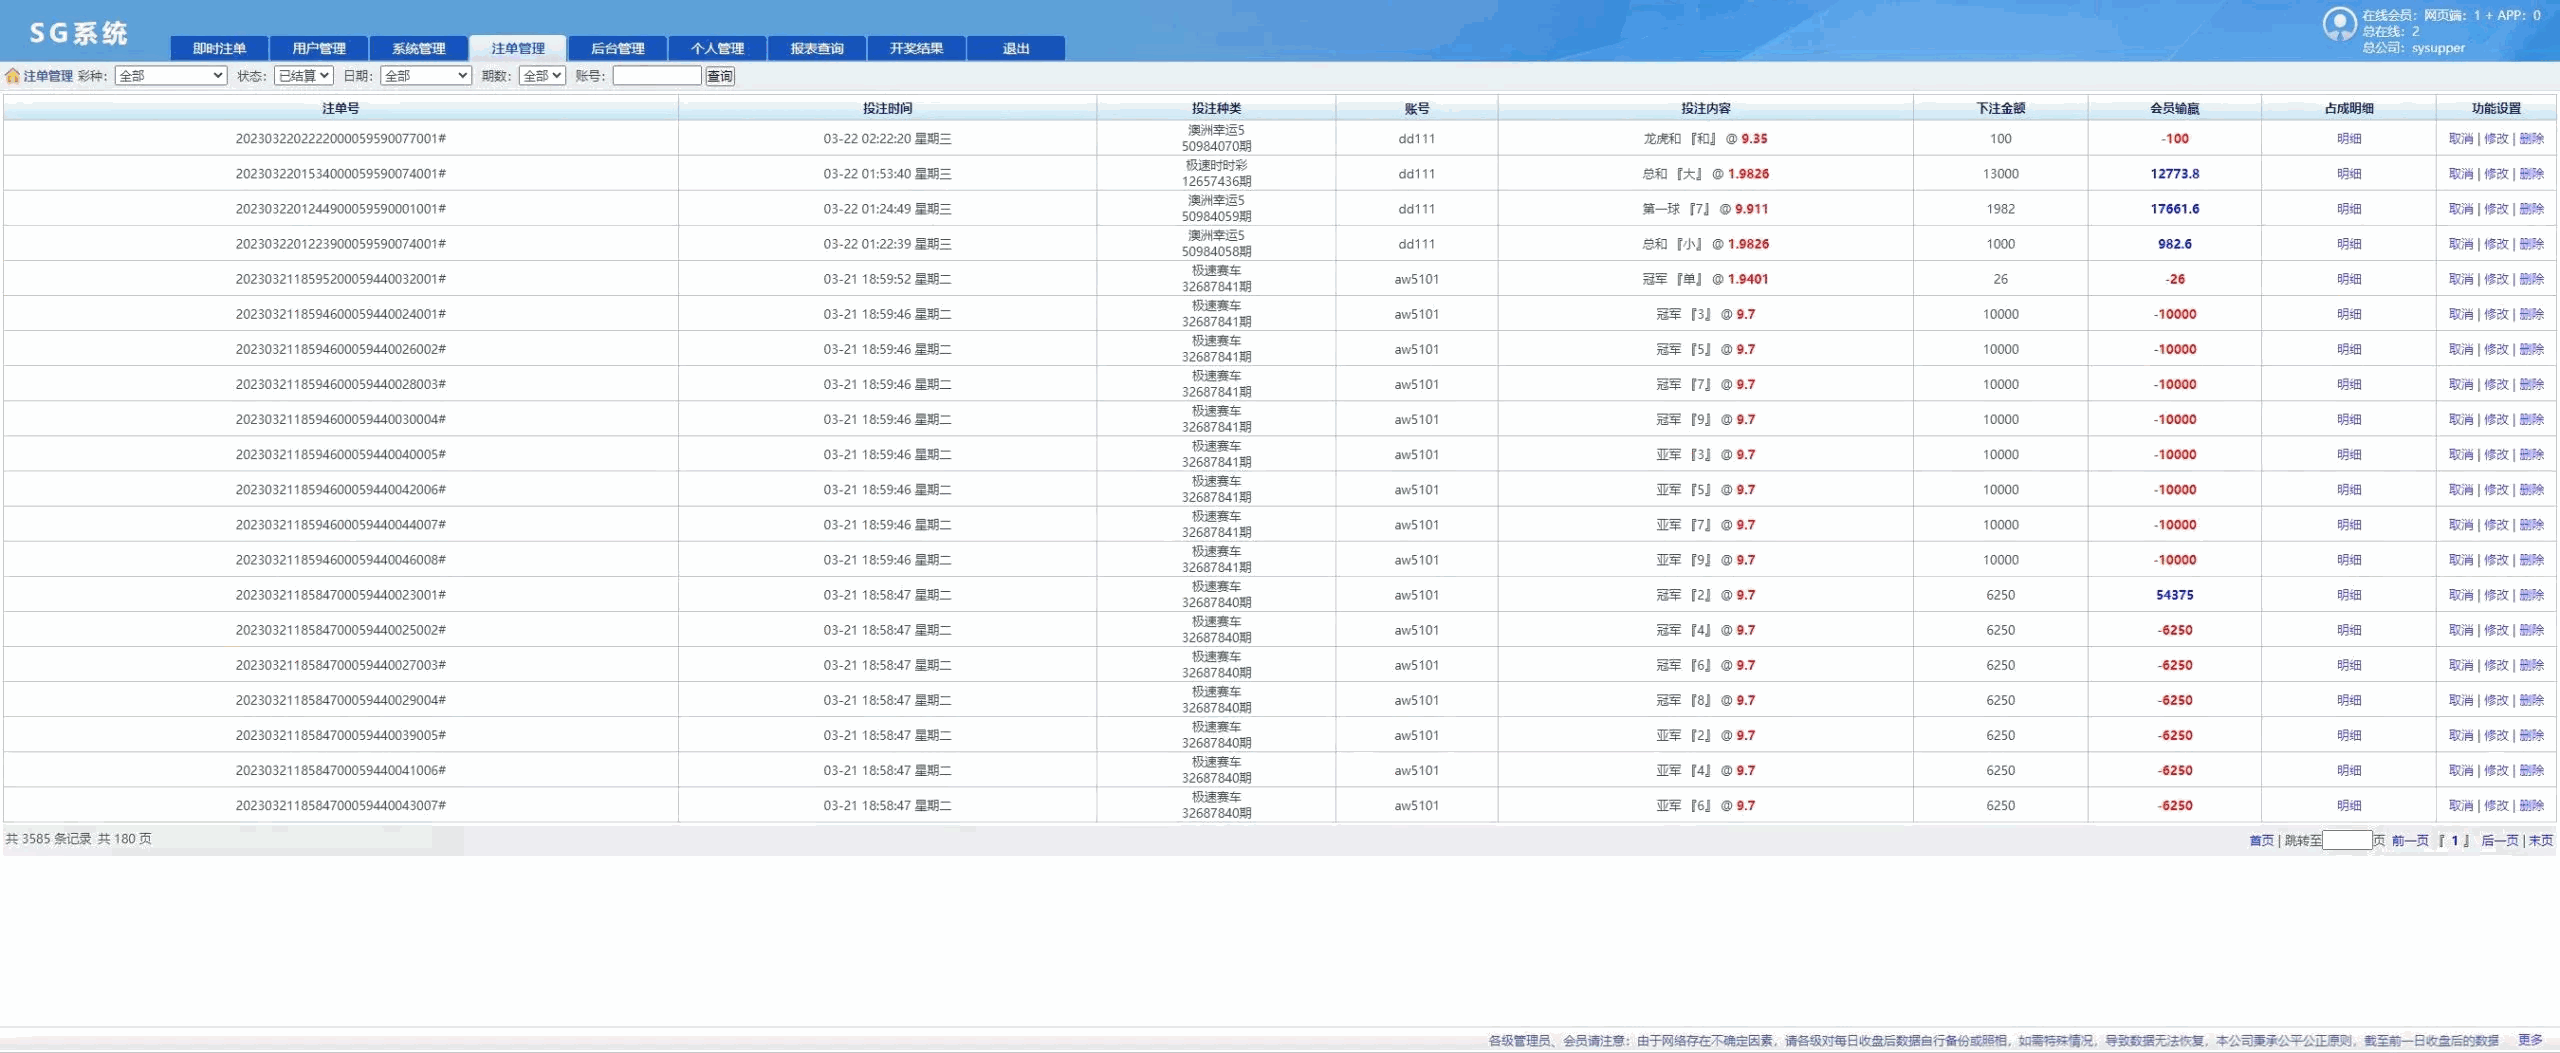Viewport: 2560px width, 1053px height.
Task: Go to next page via 后一页
Action: tap(2499, 841)
